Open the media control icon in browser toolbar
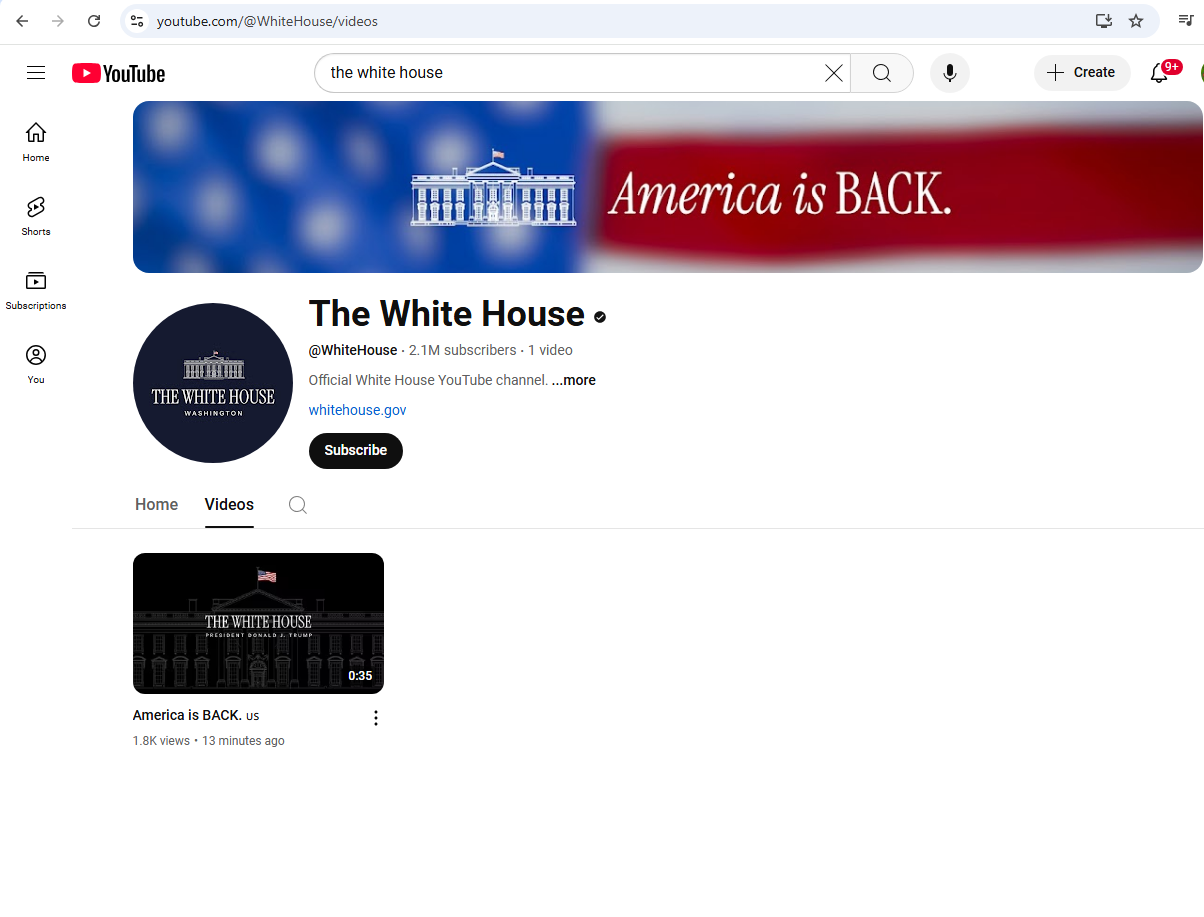The width and height of the screenshot is (1204, 917). (1186, 21)
